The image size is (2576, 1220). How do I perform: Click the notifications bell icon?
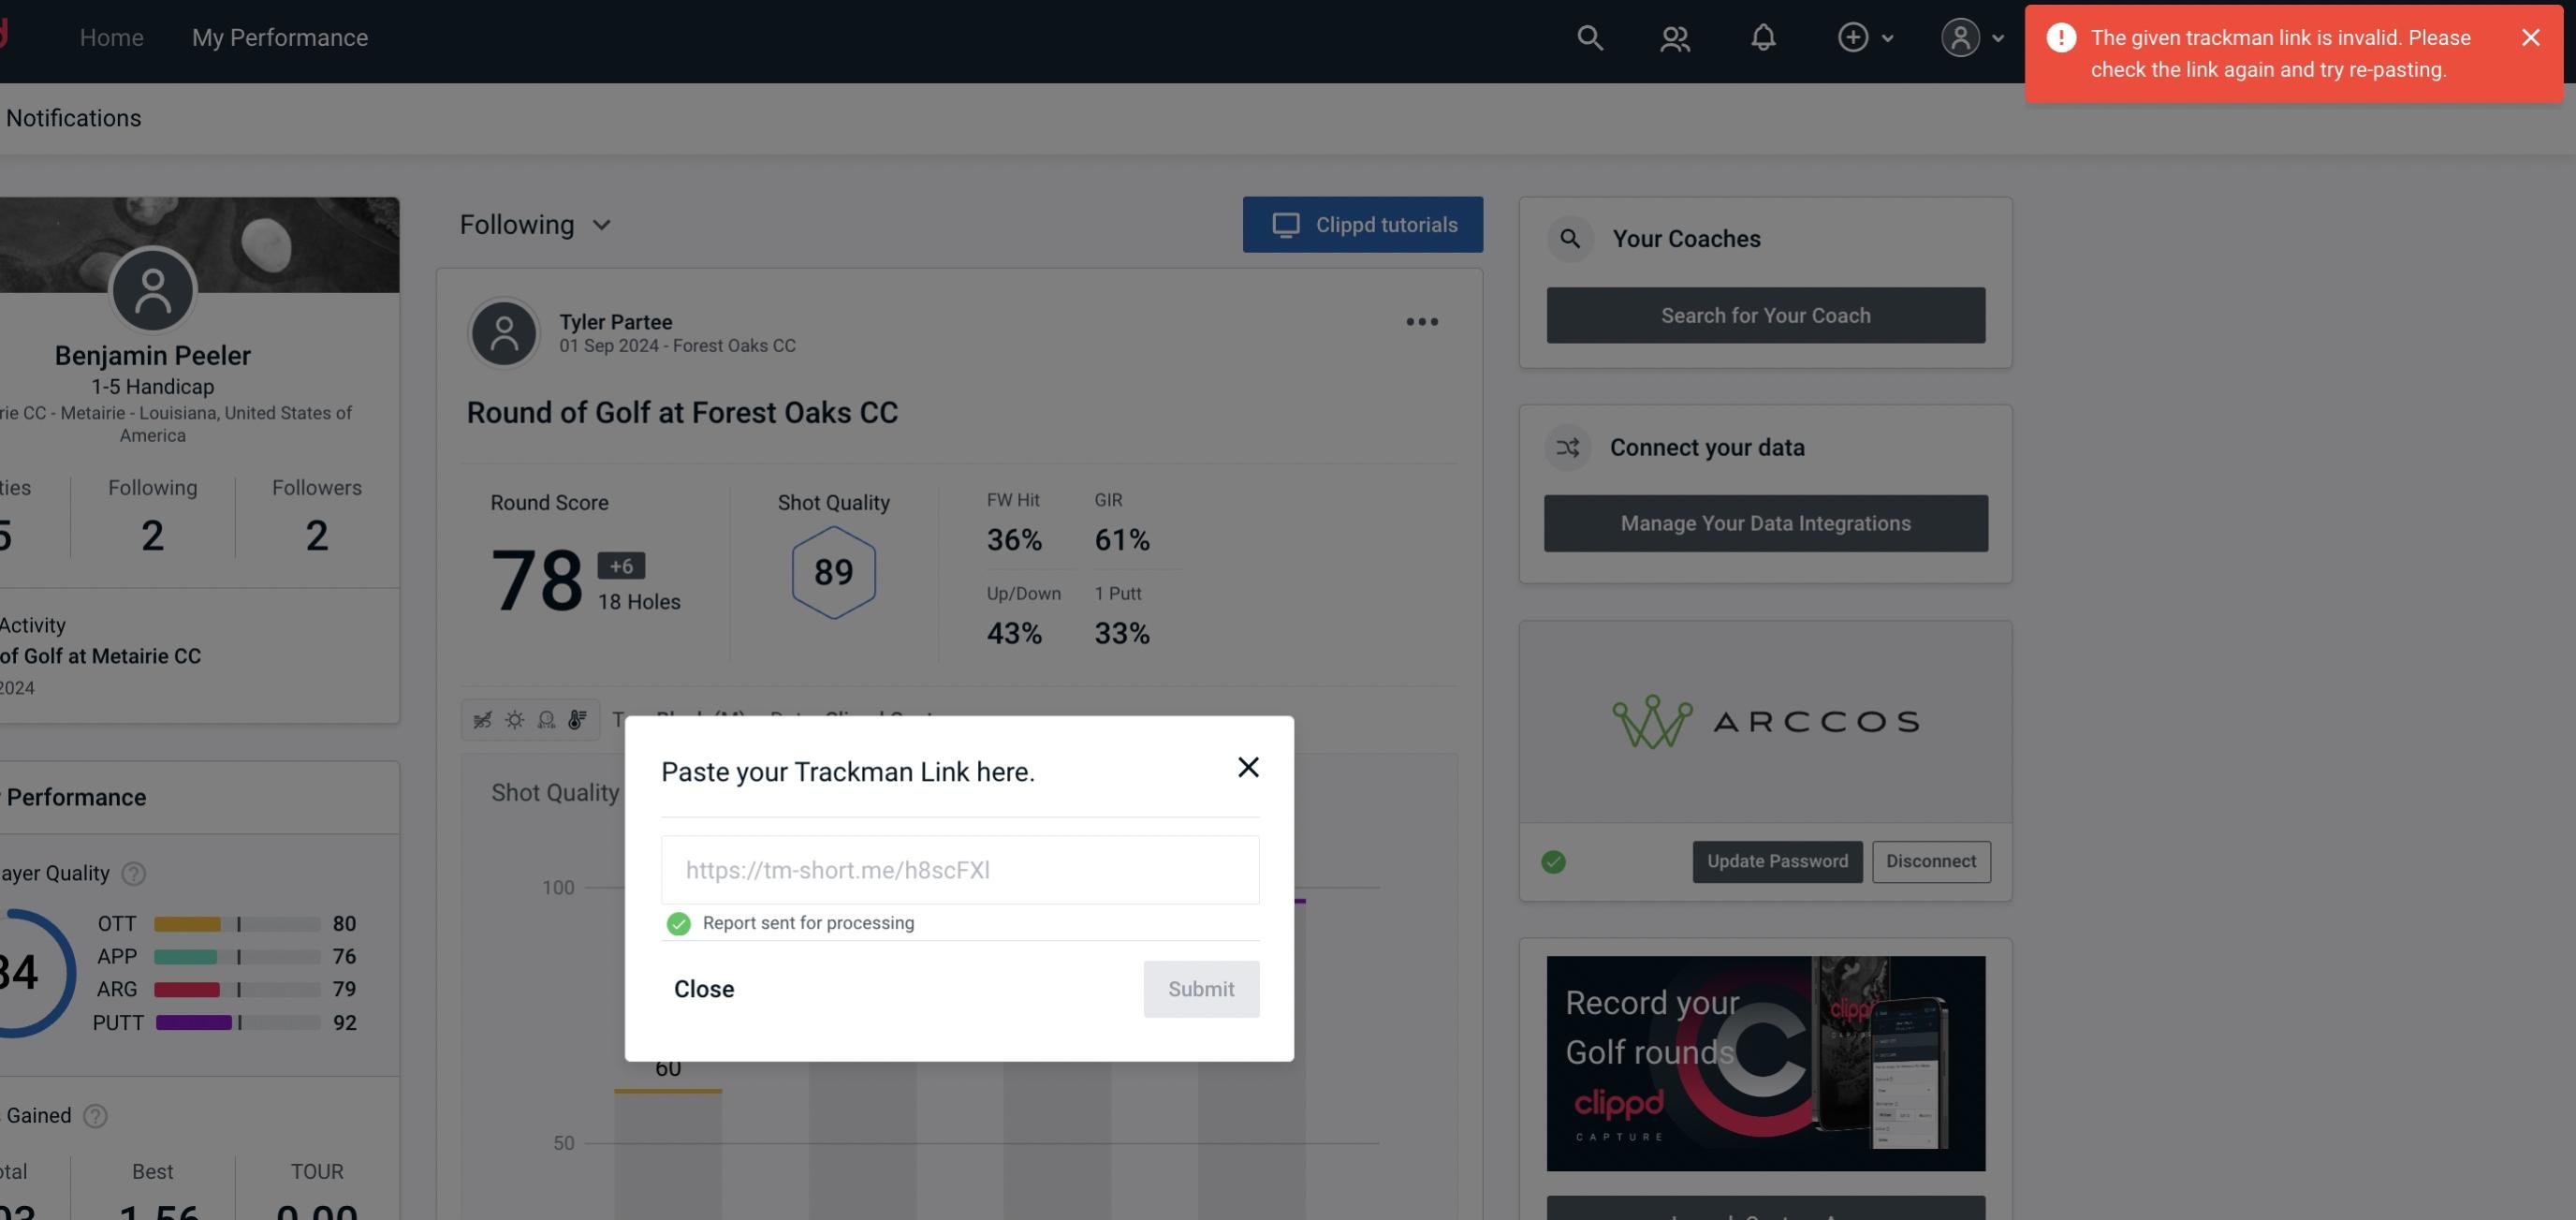(x=1763, y=35)
